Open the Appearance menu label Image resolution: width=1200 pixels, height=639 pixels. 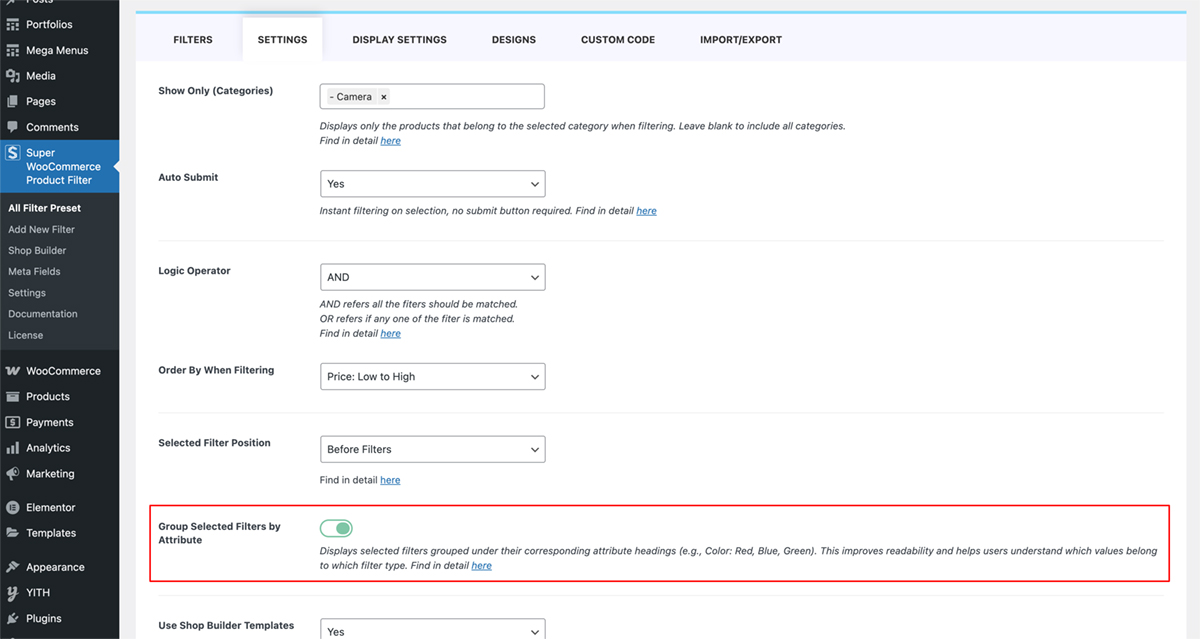point(55,567)
